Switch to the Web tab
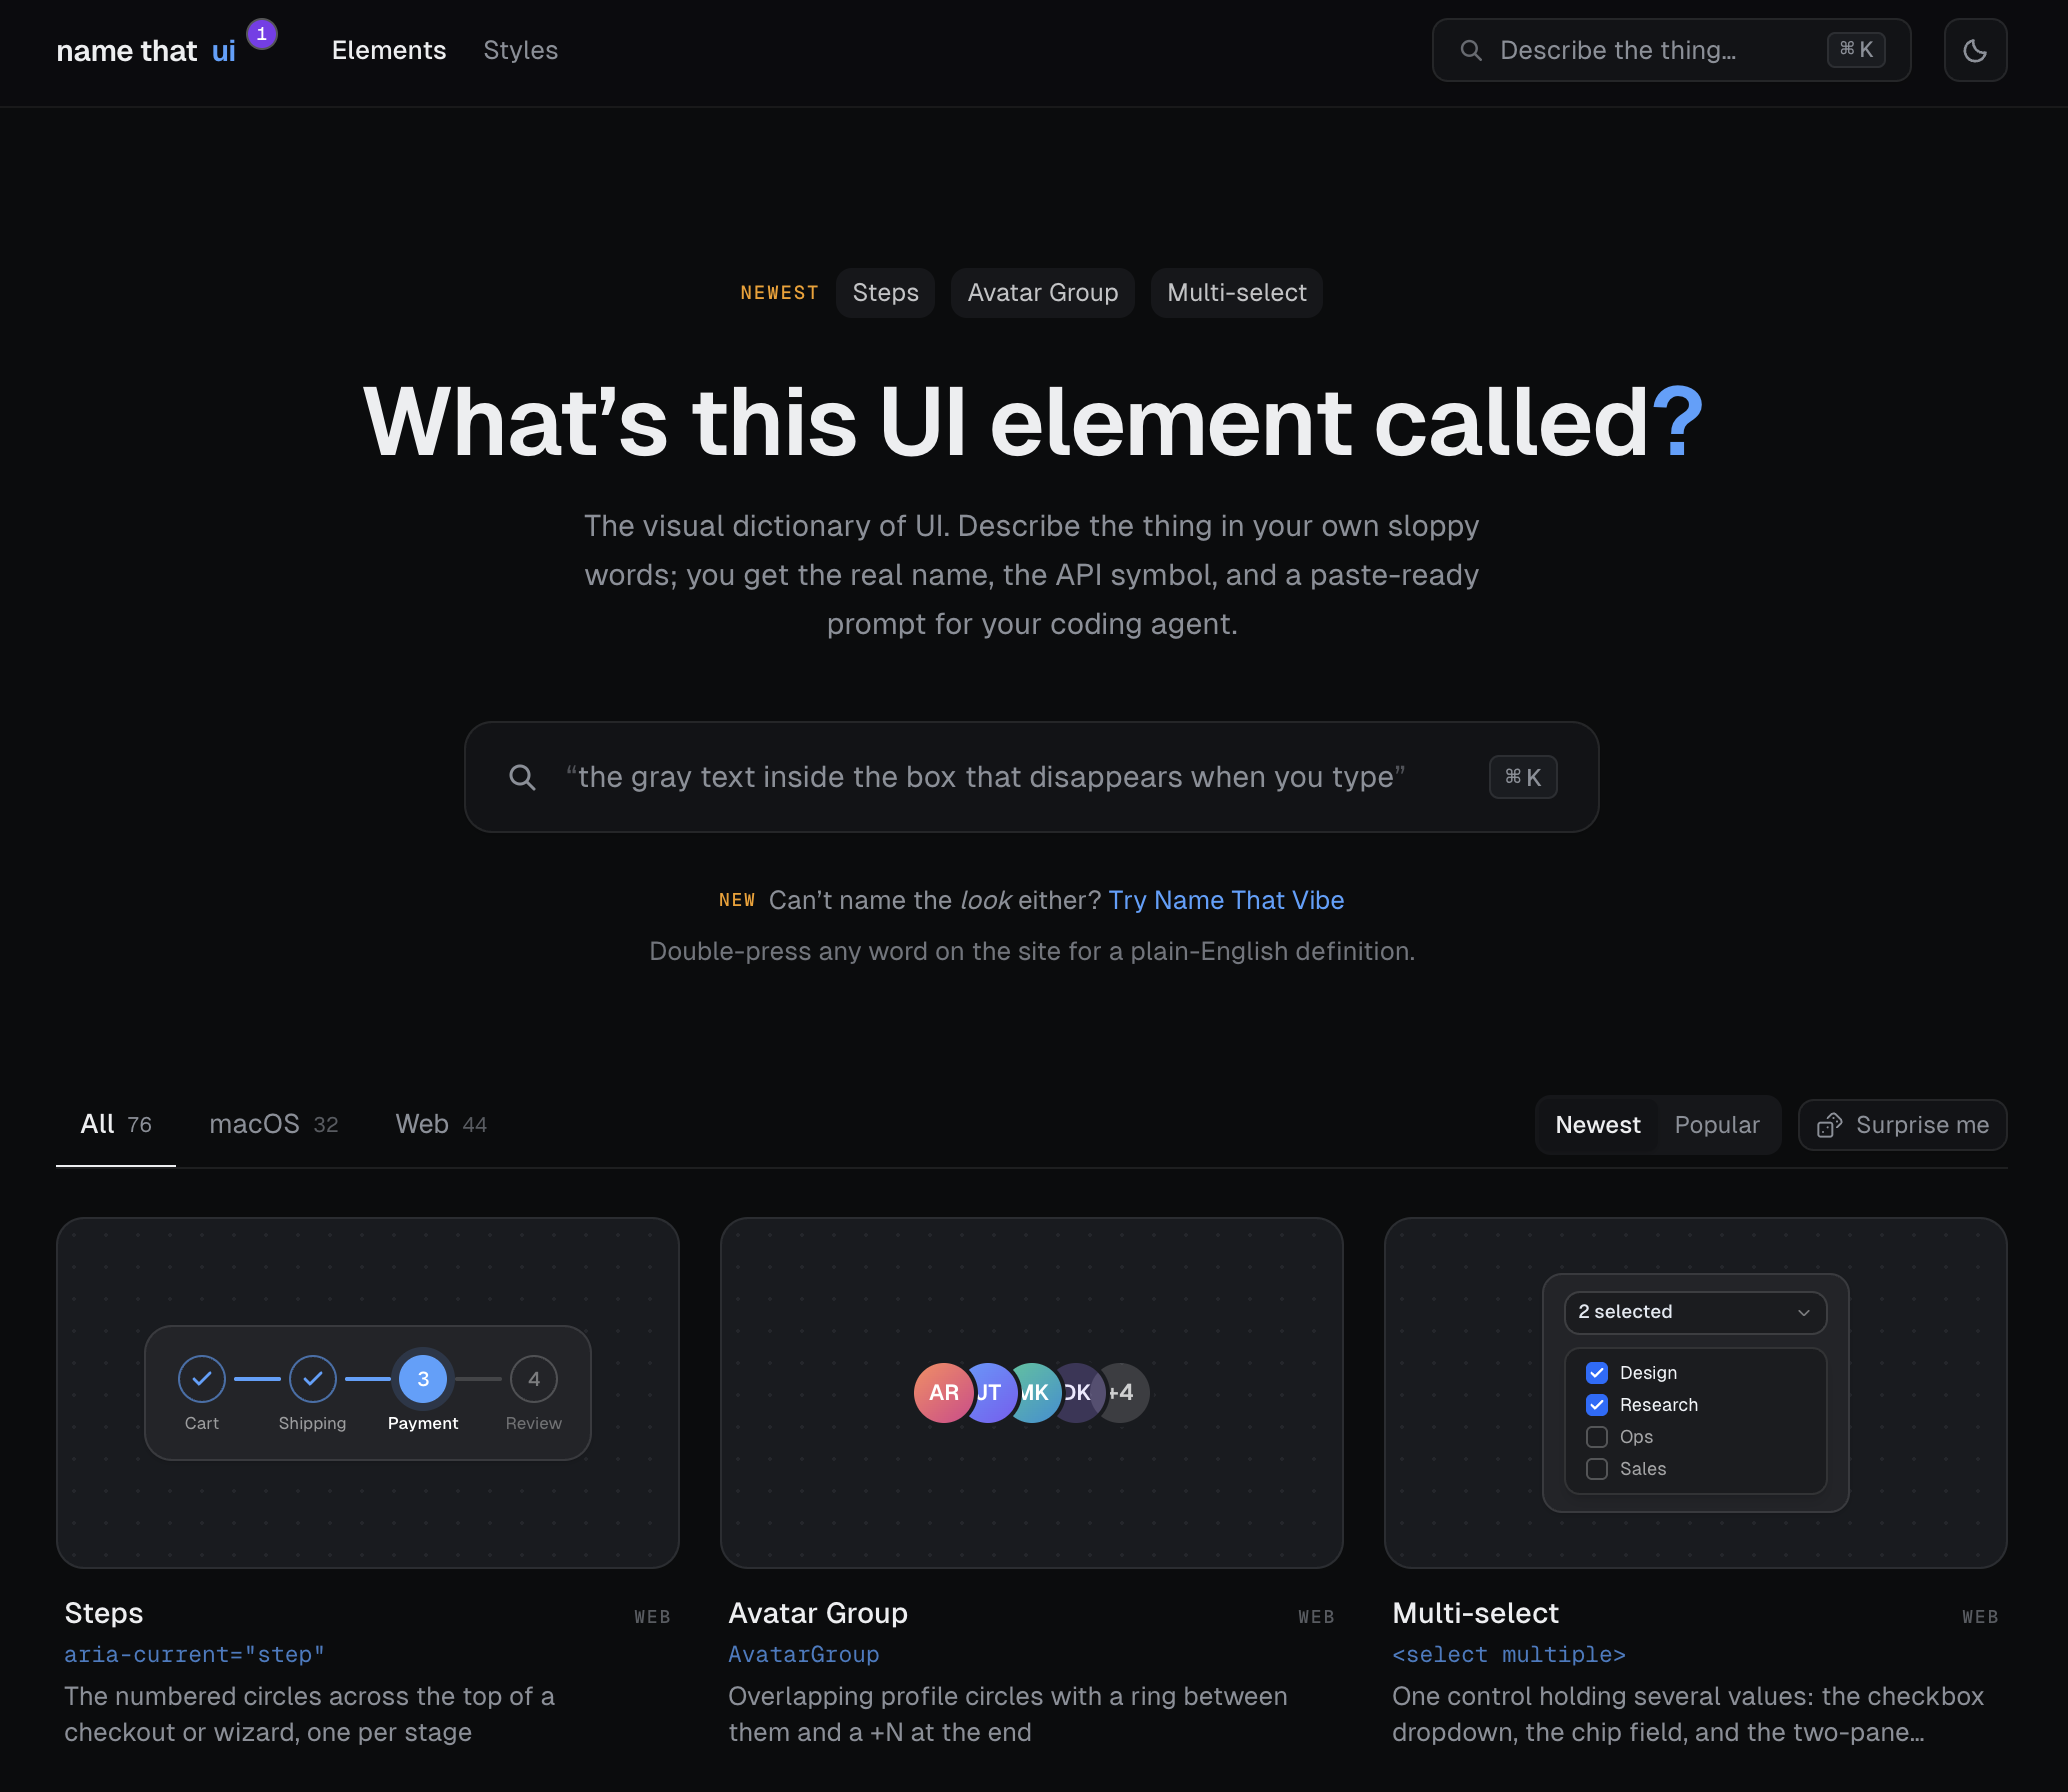This screenshot has width=2068, height=1792. point(441,1124)
